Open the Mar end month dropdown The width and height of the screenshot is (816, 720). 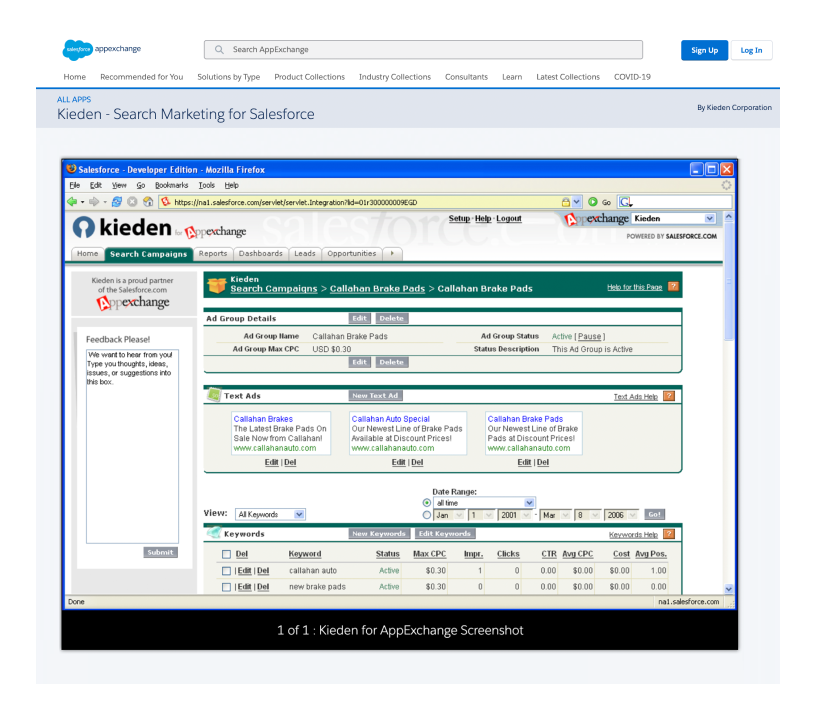tap(556, 515)
